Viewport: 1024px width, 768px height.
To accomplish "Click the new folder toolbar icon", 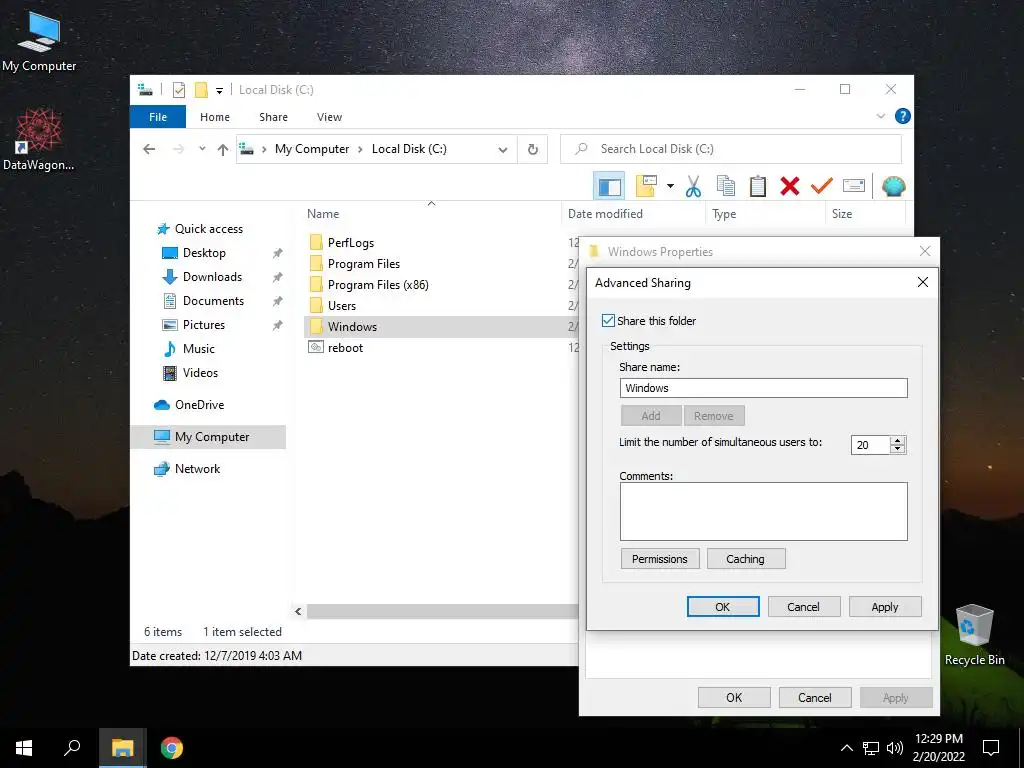I will pos(646,186).
